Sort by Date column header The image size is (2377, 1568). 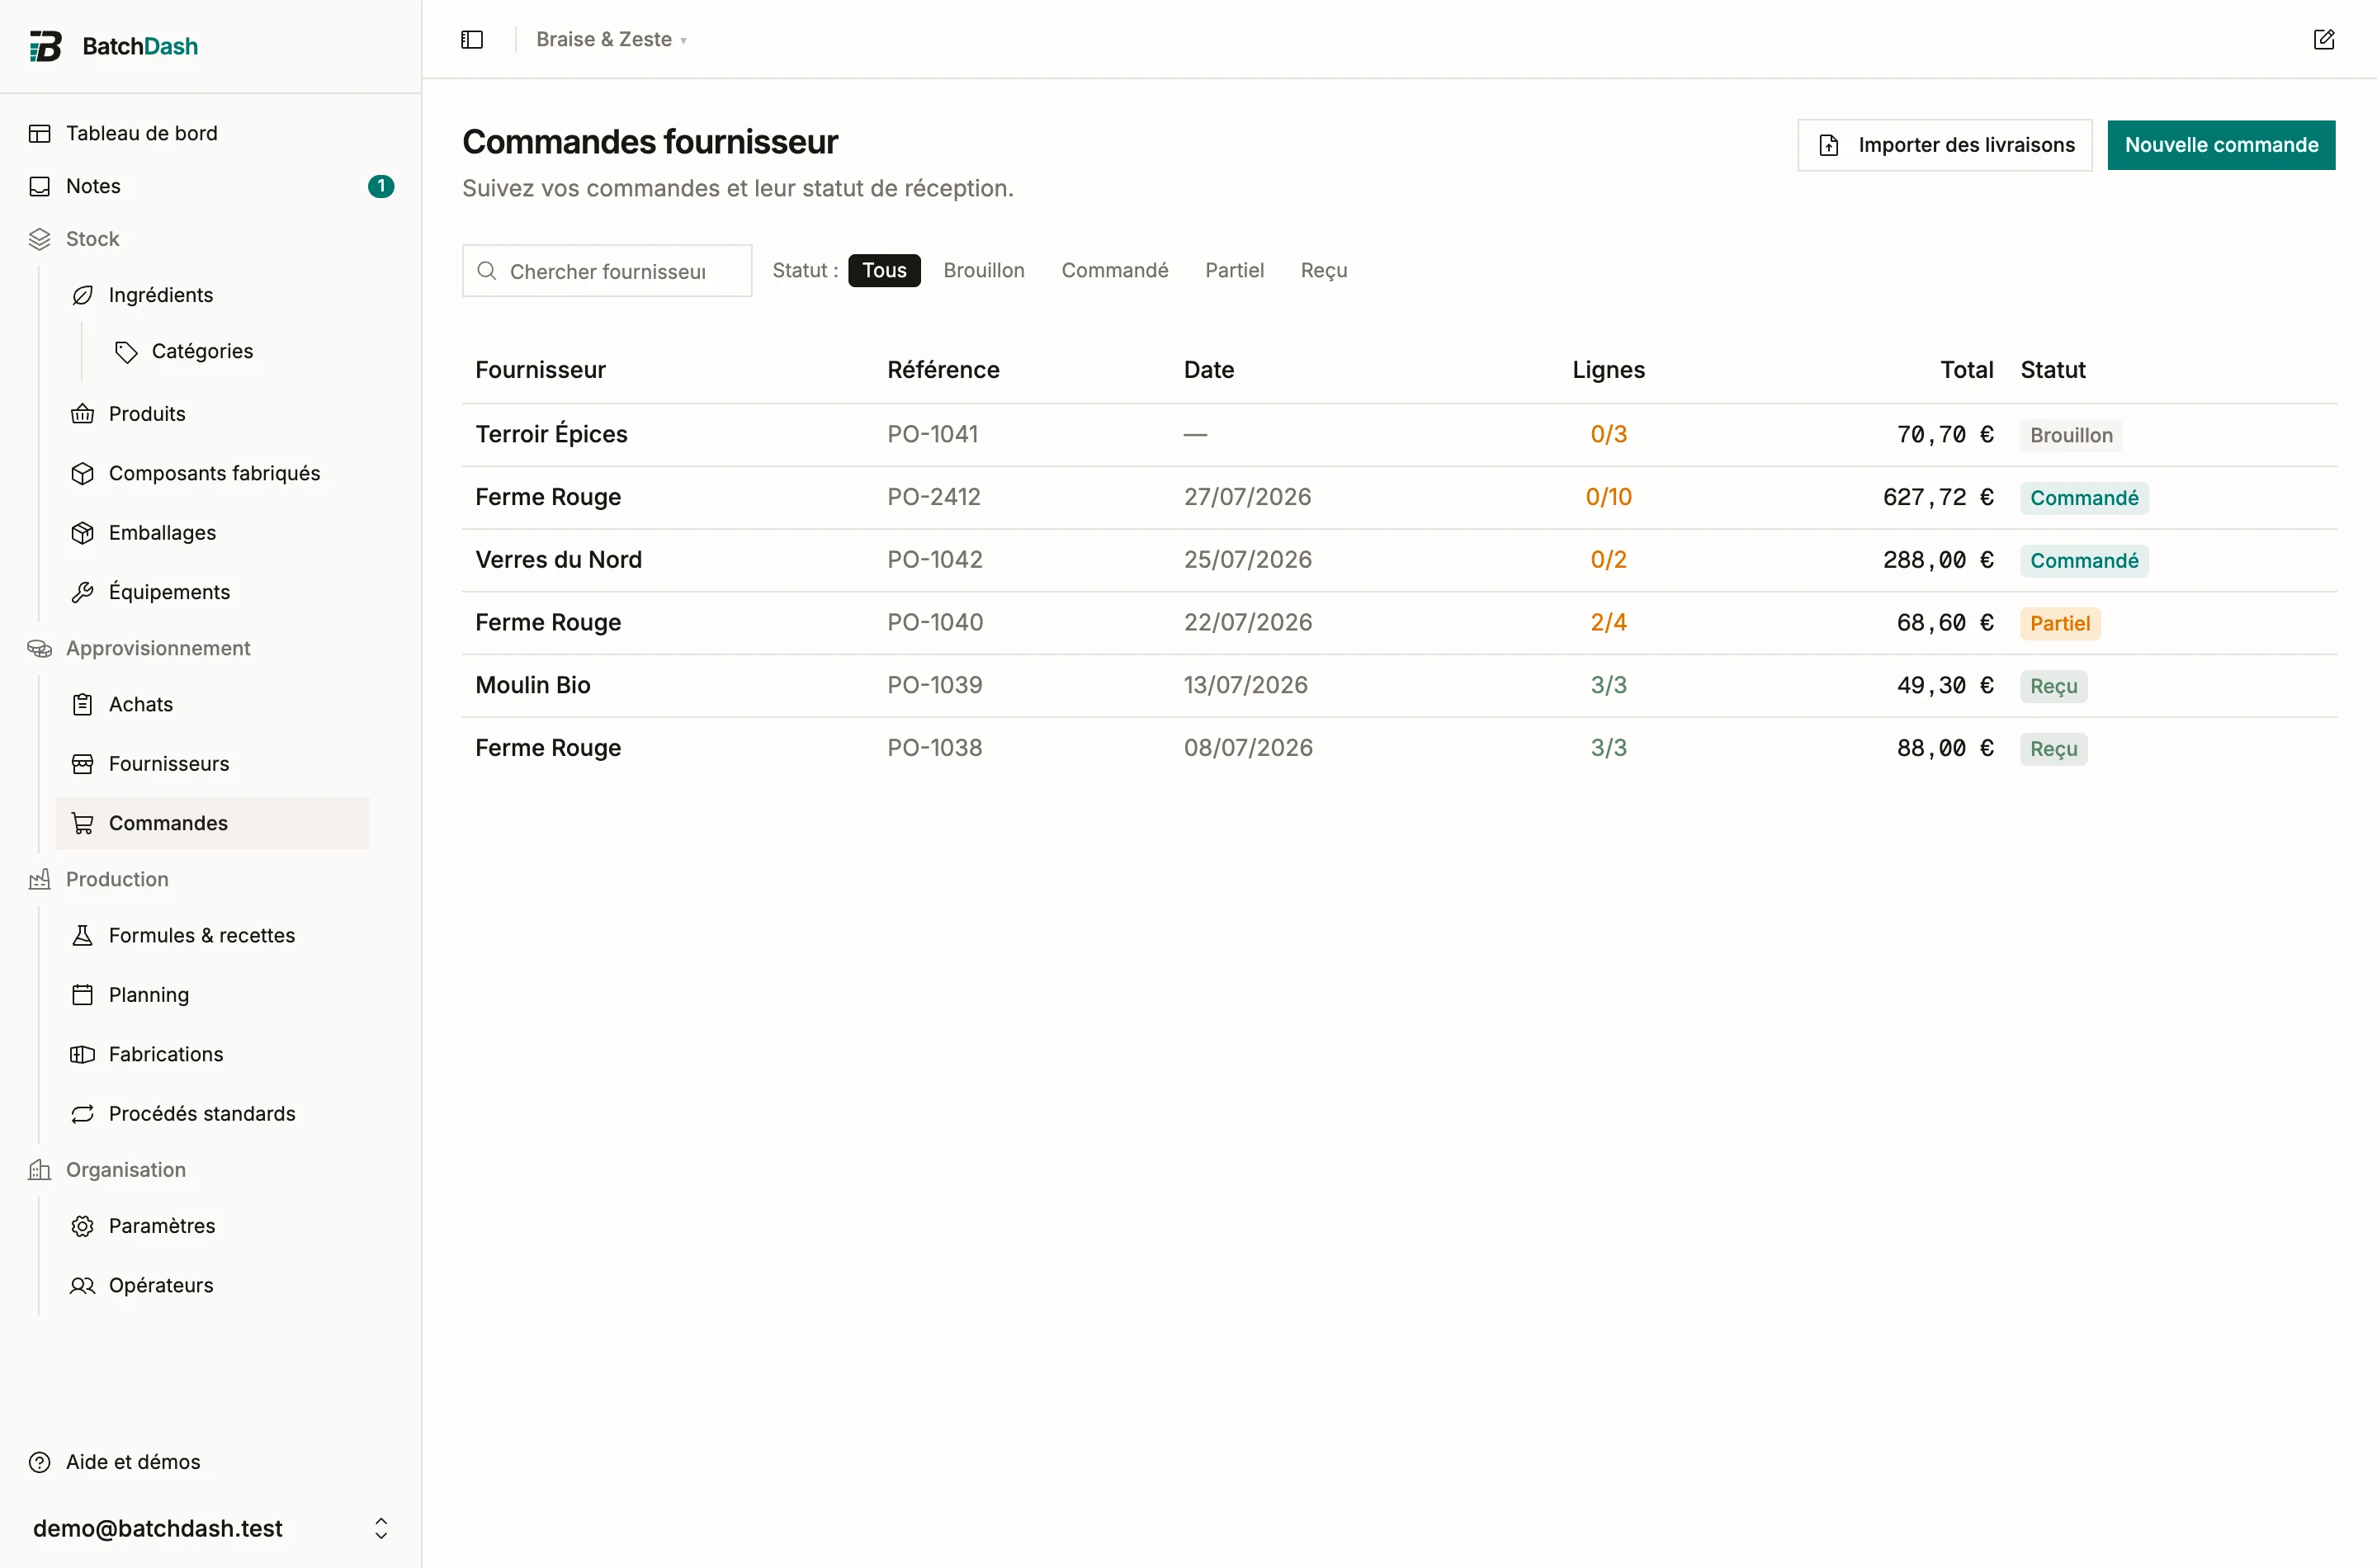tap(1209, 370)
